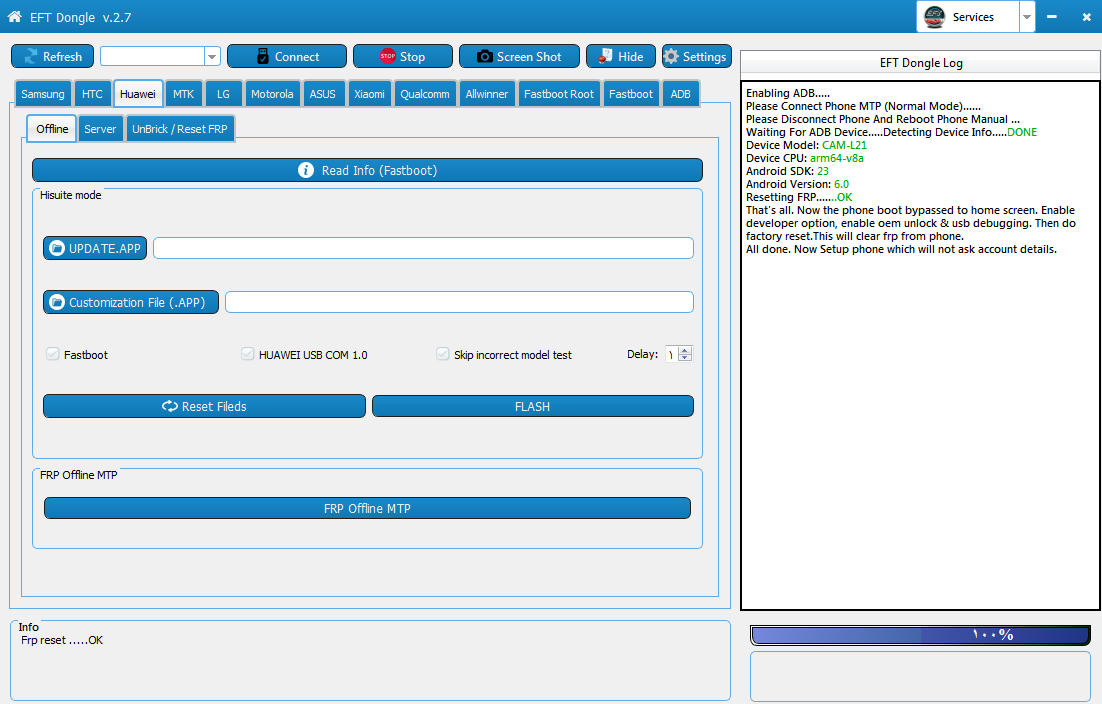The width and height of the screenshot is (1102, 704).
Task: Click the Customization File (.APP) button label
Action: 137,302
